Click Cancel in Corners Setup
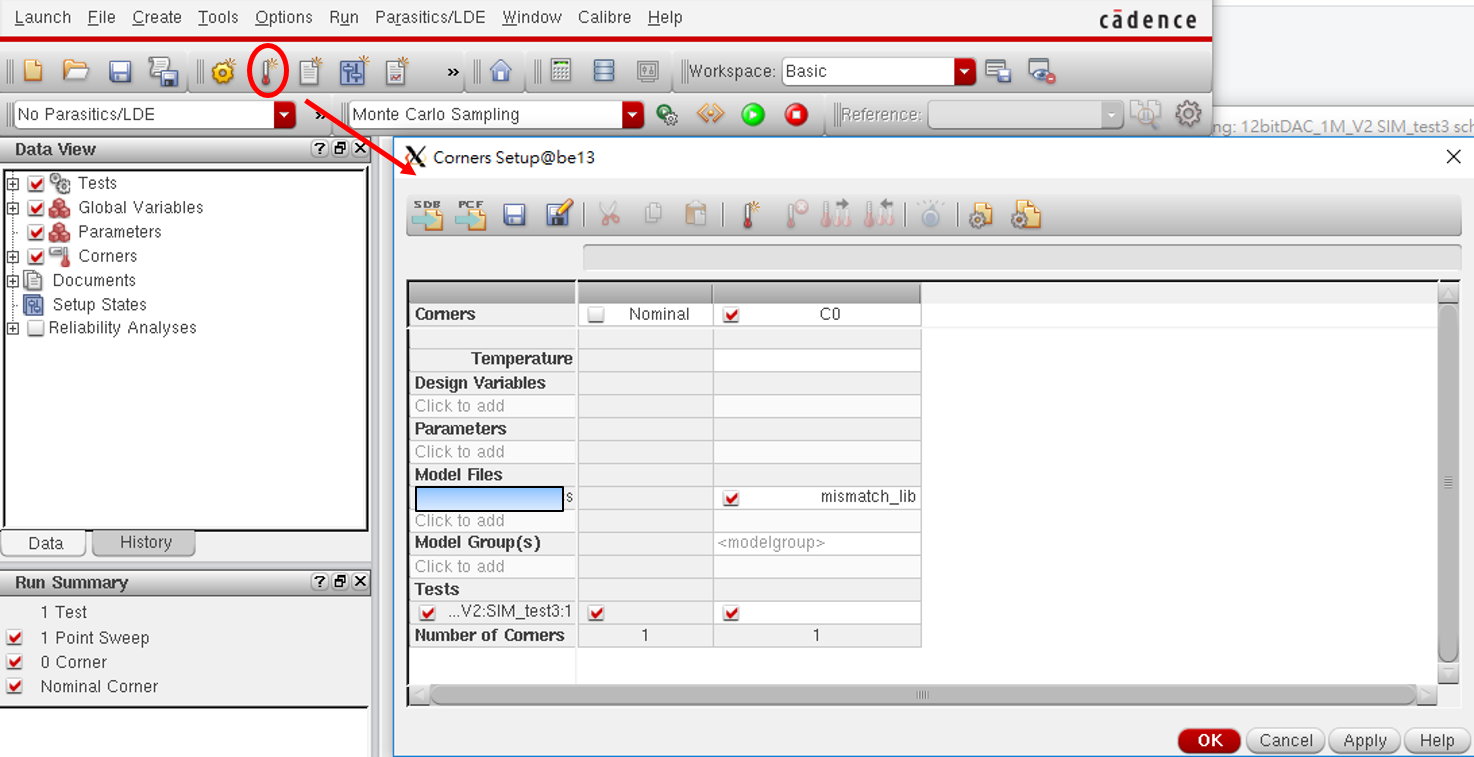The height and width of the screenshot is (757, 1474). 1286,740
